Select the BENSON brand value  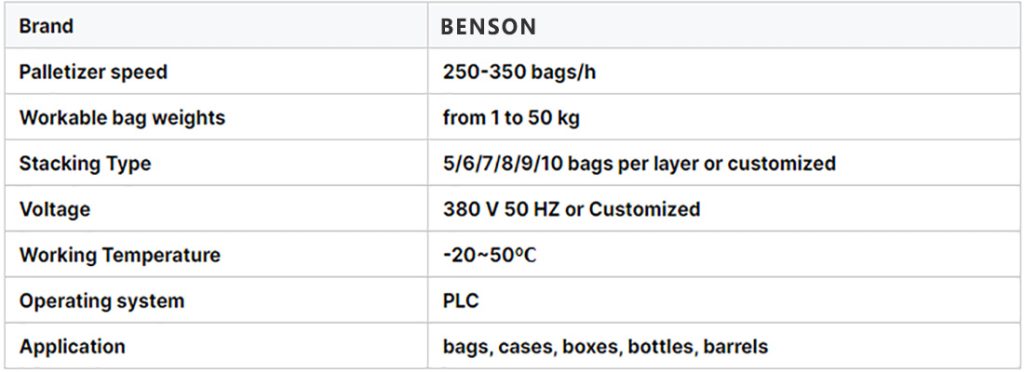[488, 27]
